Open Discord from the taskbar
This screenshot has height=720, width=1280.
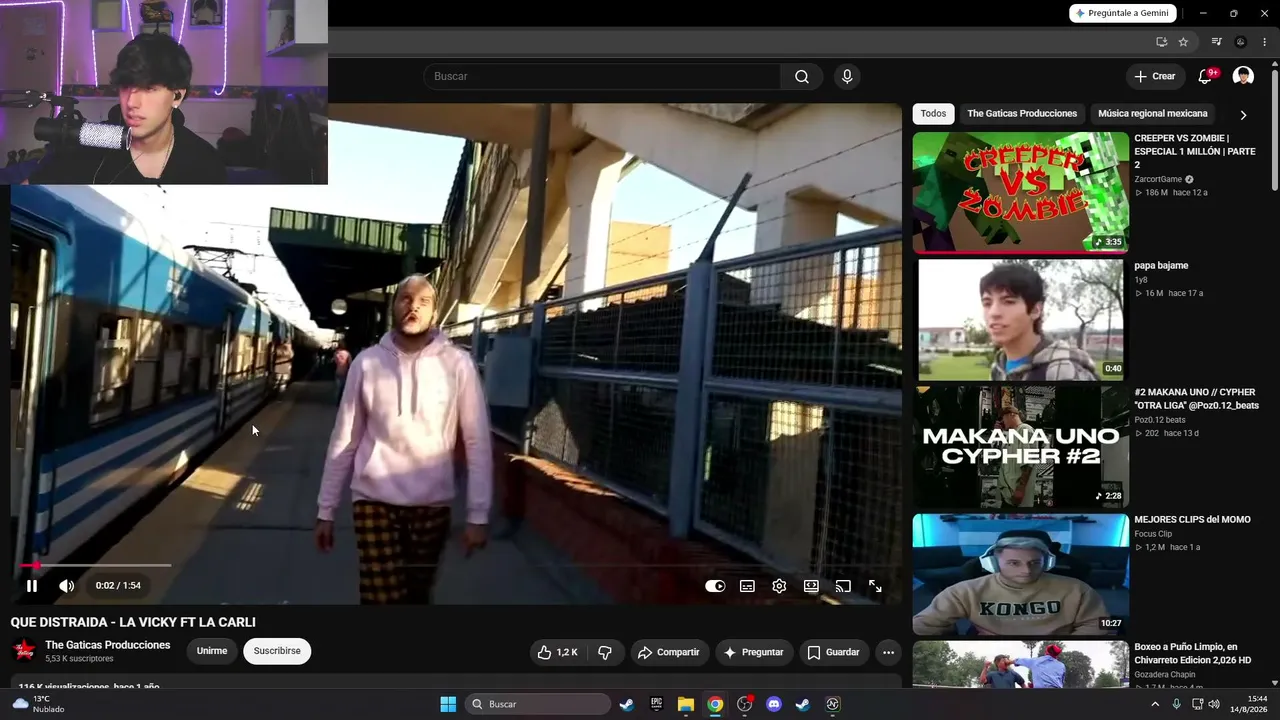(x=773, y=704)
